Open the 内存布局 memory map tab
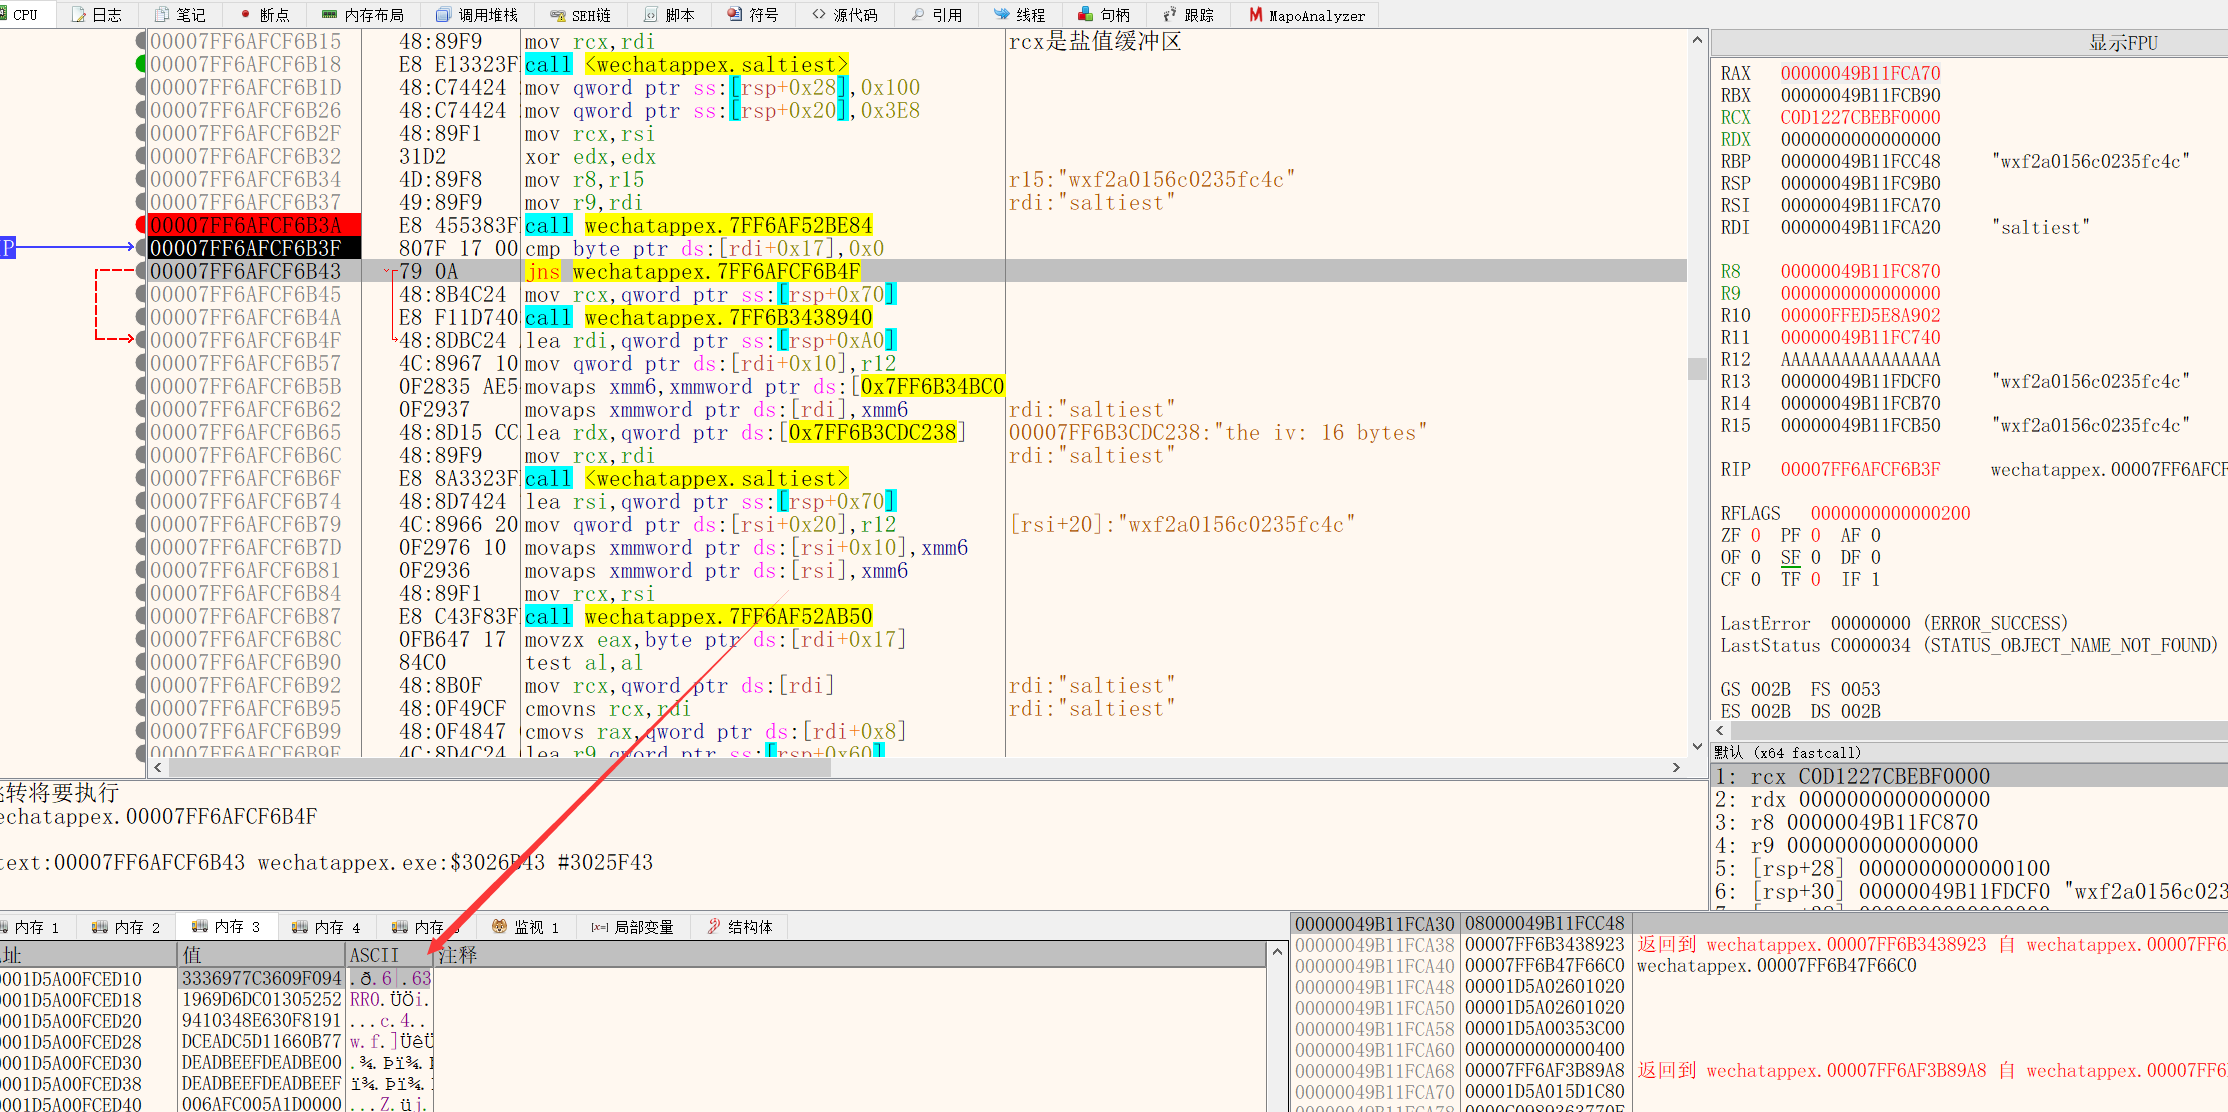Image resolution: width=2228 pixels, height=1112 pixels. 363,15
